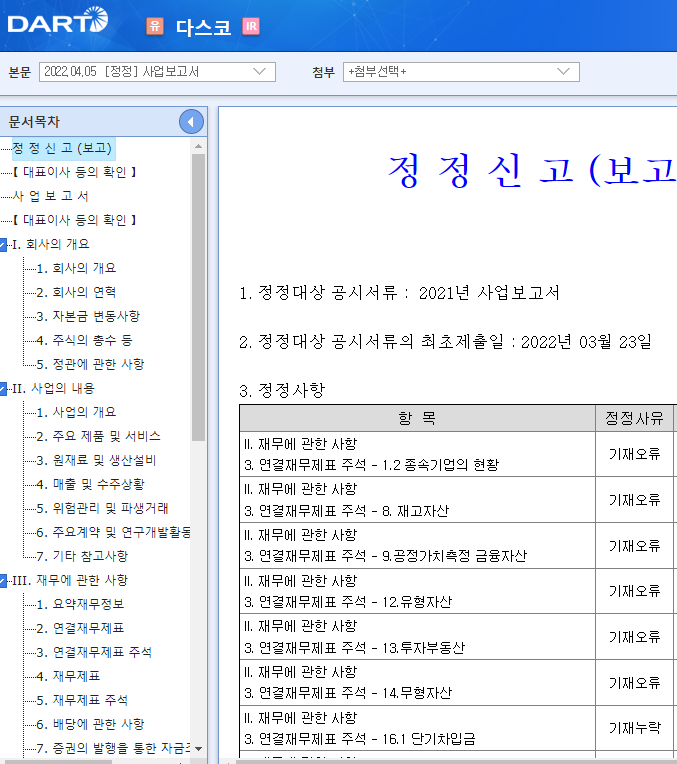Click tree scrollbar up arrow
The image size is (677, 764).
(x=198, y=146)
